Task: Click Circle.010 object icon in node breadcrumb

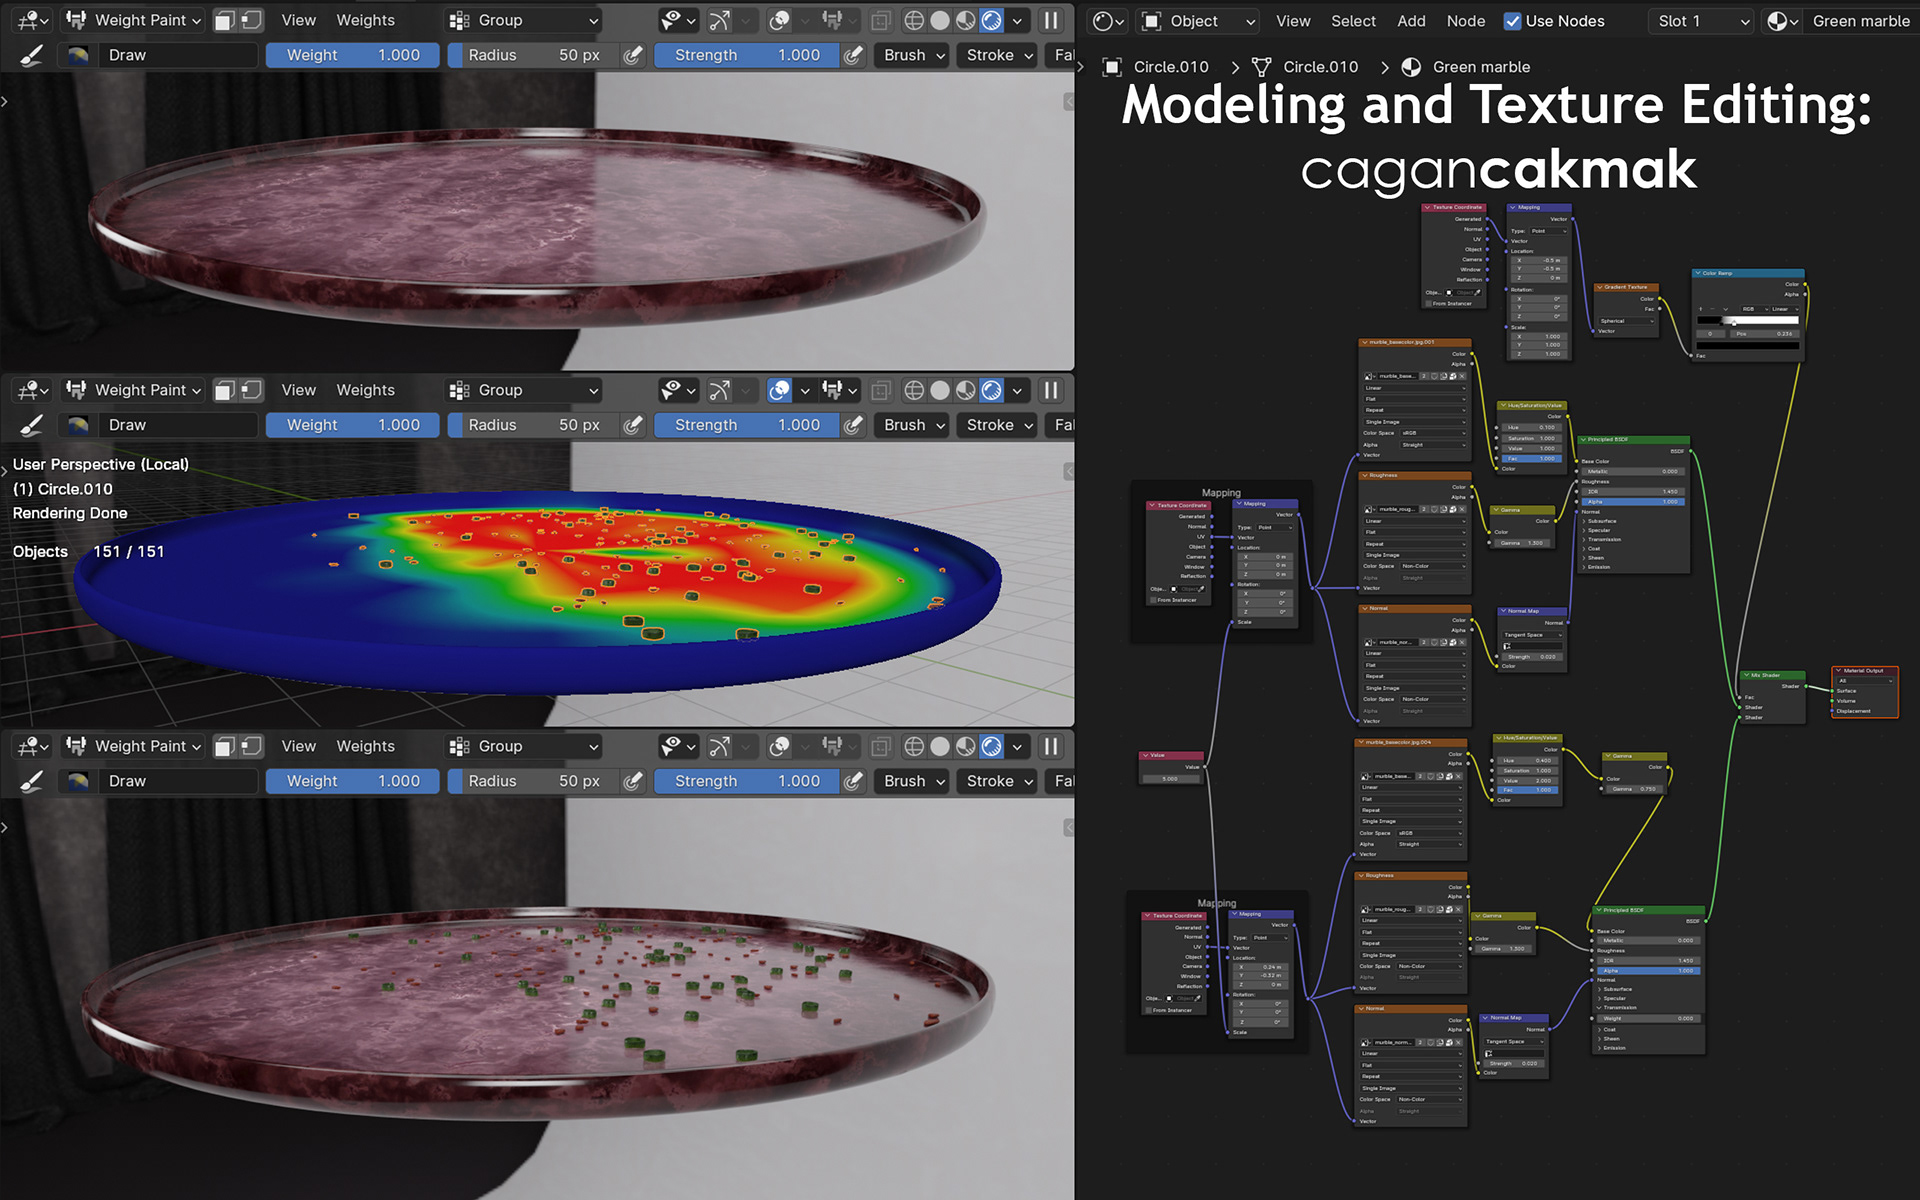Action: coord(1111,67)
